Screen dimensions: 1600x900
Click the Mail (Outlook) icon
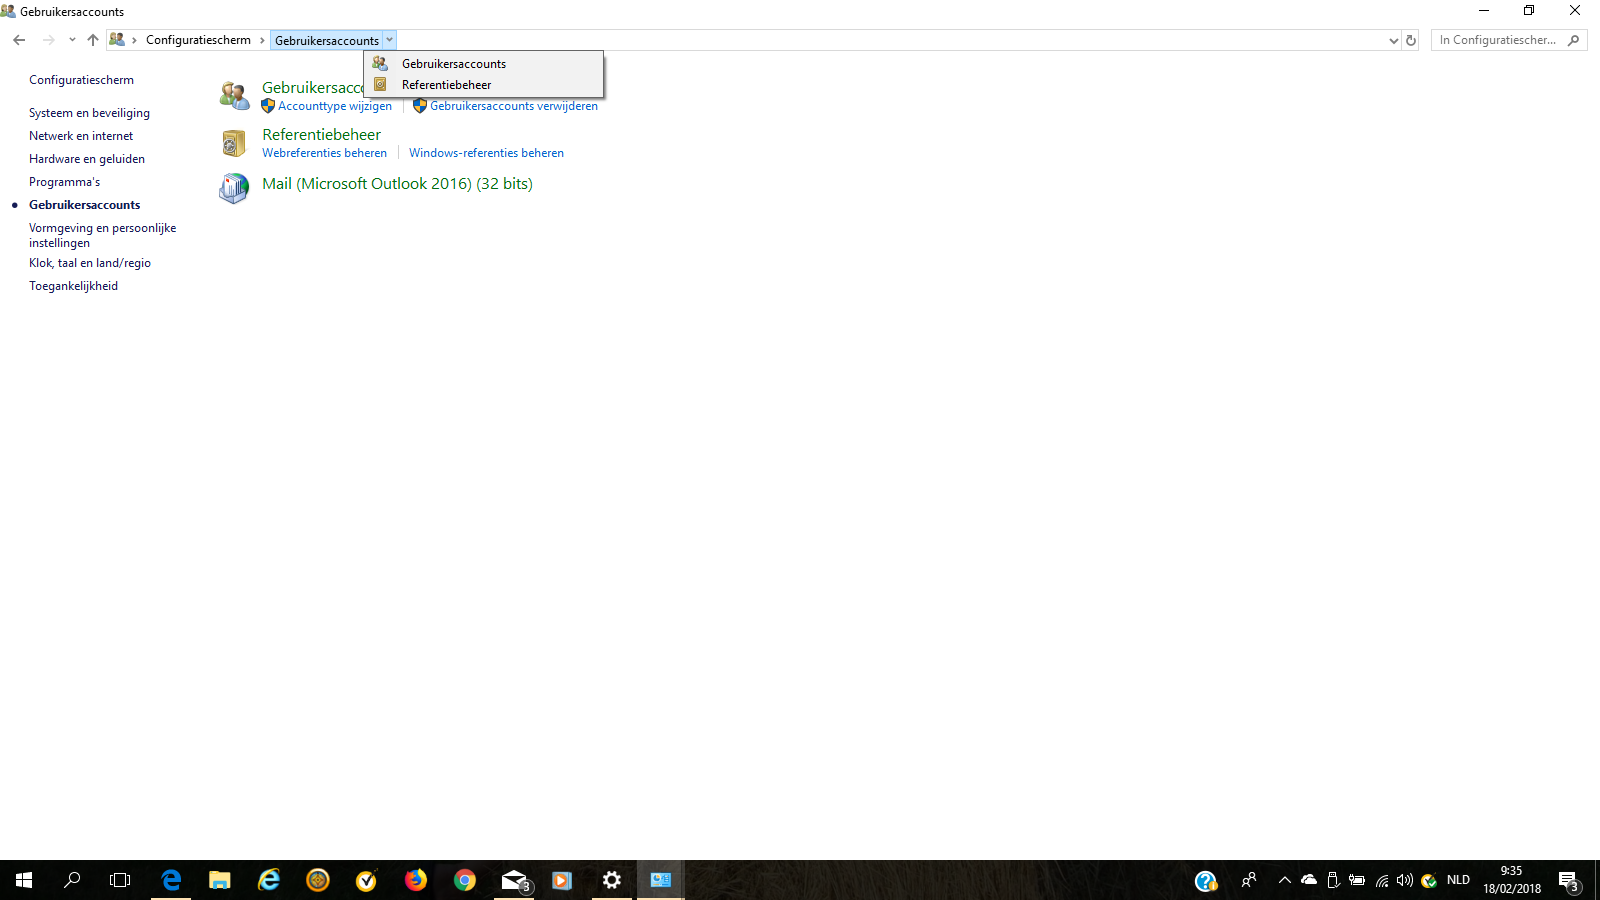[234, 187]
